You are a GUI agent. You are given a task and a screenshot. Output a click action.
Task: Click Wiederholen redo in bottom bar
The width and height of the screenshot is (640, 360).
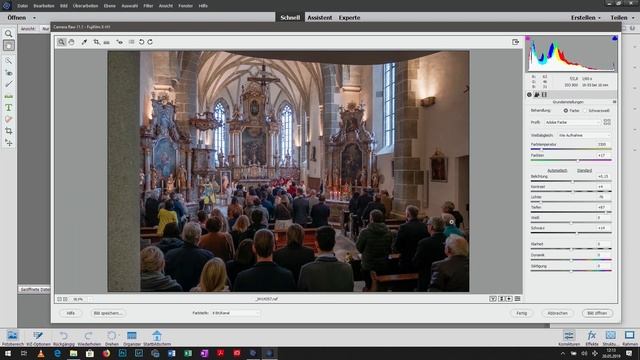coord(89,338)
